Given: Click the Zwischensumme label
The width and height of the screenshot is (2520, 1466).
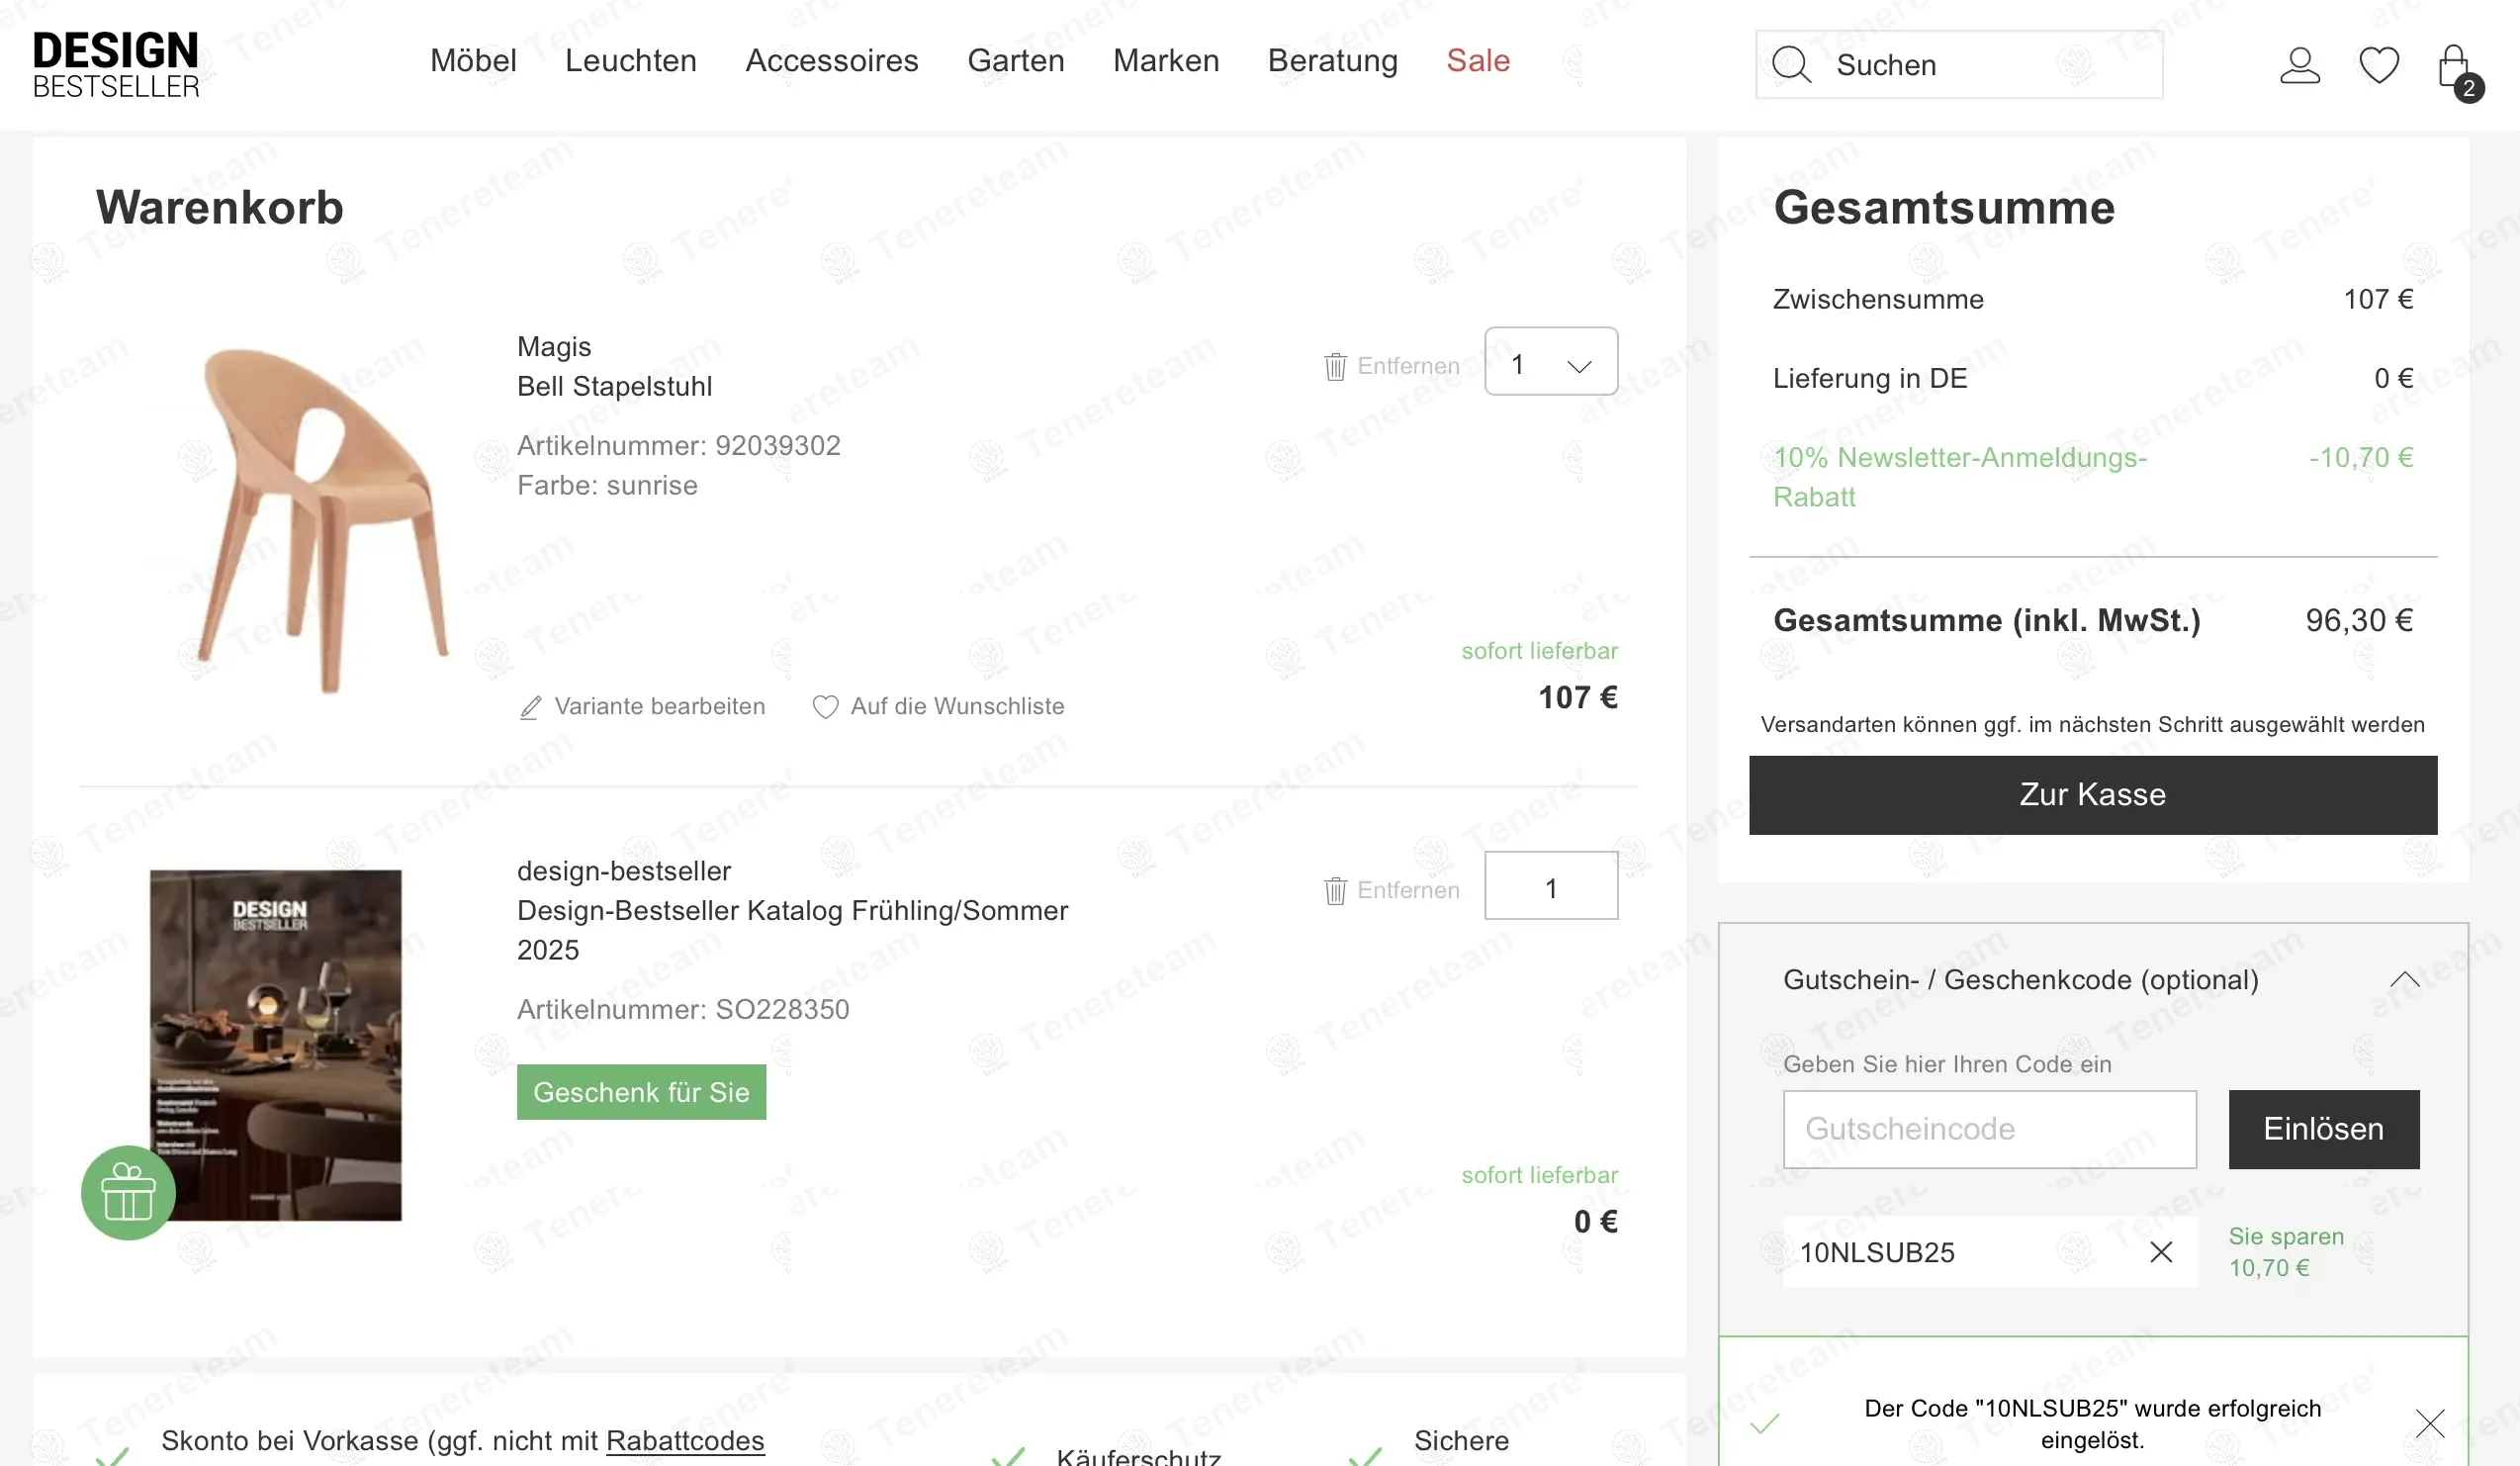Looking at the screenshot, I should coord(1878,299).
